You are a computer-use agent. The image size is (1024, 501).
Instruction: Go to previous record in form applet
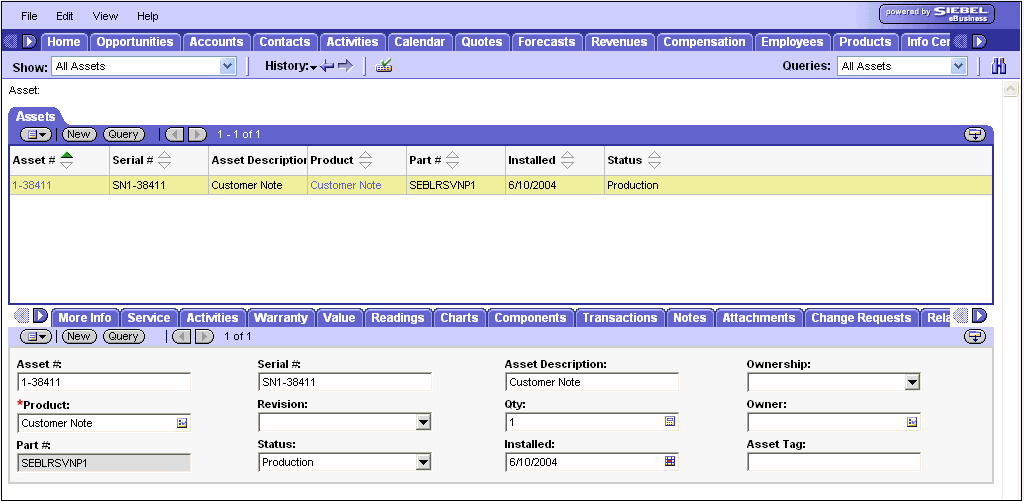click(x=182, y=336)
